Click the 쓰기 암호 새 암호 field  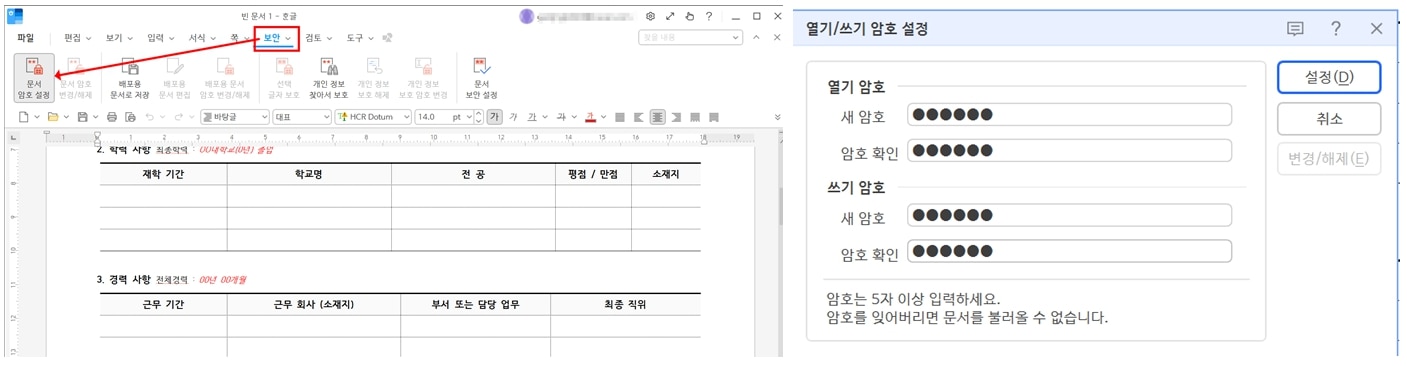point(1069,215)
